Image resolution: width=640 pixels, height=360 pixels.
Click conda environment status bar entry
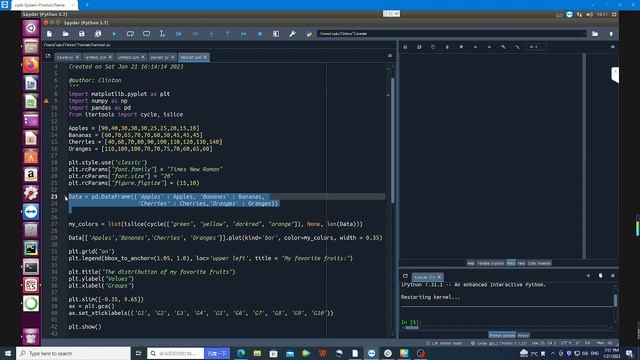pyautogui.click(x=499, y=343)
